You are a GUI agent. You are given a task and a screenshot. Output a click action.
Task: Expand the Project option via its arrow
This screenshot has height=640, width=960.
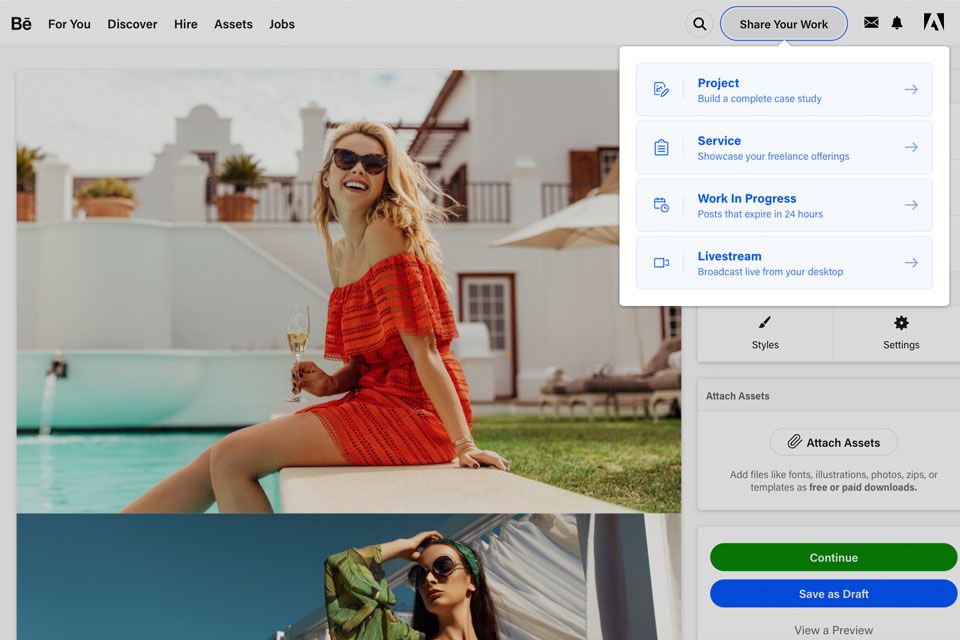(911, 89)
